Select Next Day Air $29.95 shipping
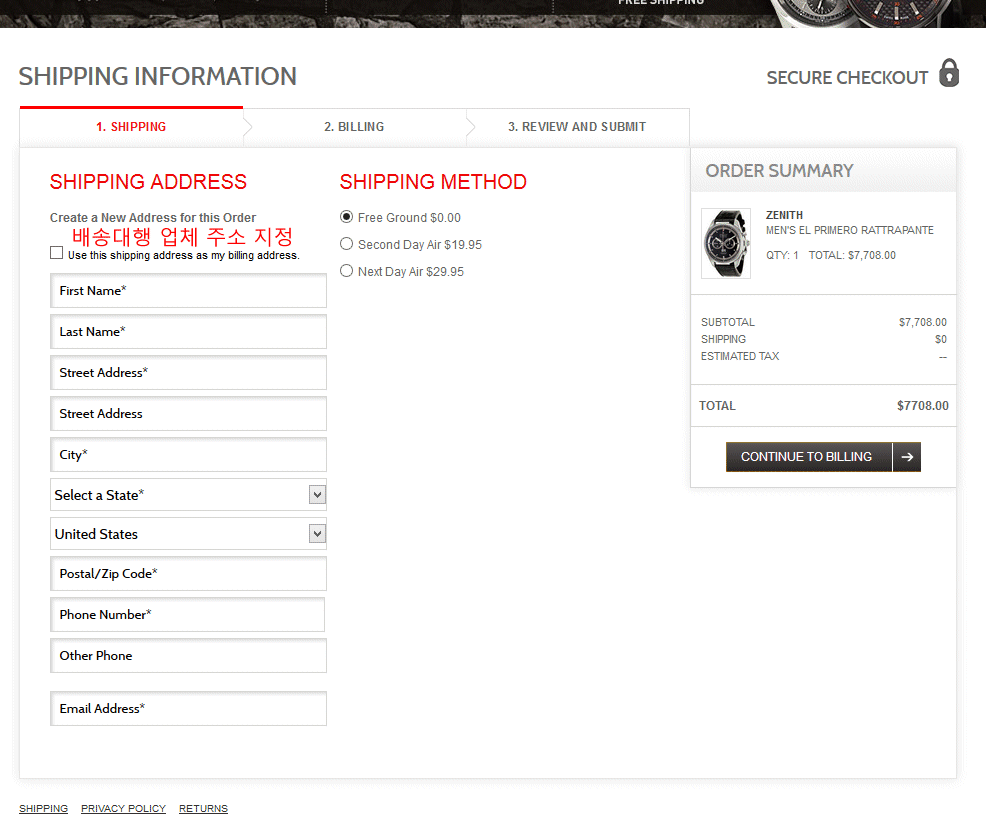The height and width of the screenshot is (834, 986). tap(347, 271)
